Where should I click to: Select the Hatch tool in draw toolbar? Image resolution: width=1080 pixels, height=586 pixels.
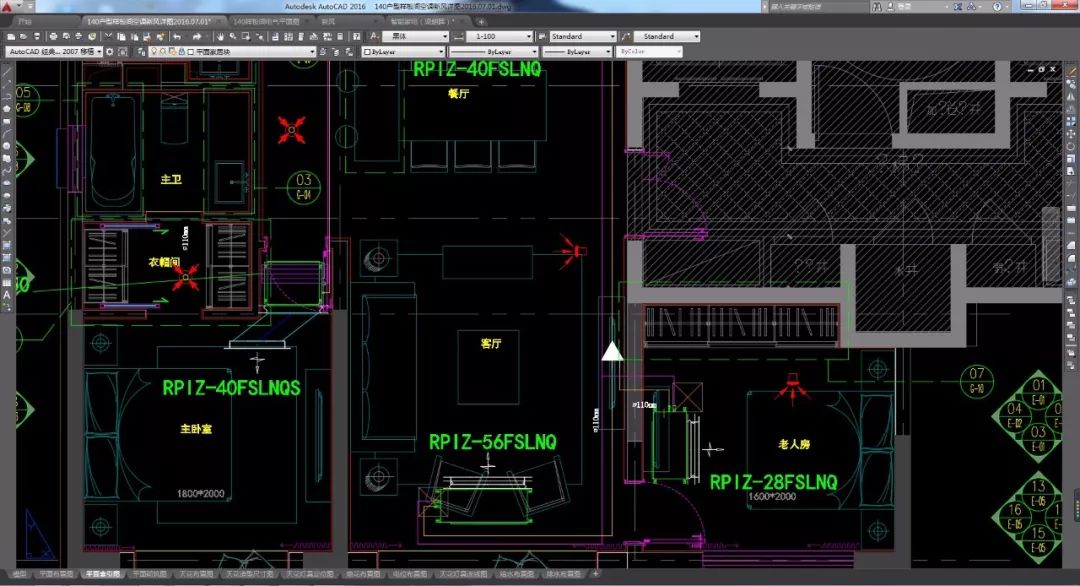click(7, 244)
